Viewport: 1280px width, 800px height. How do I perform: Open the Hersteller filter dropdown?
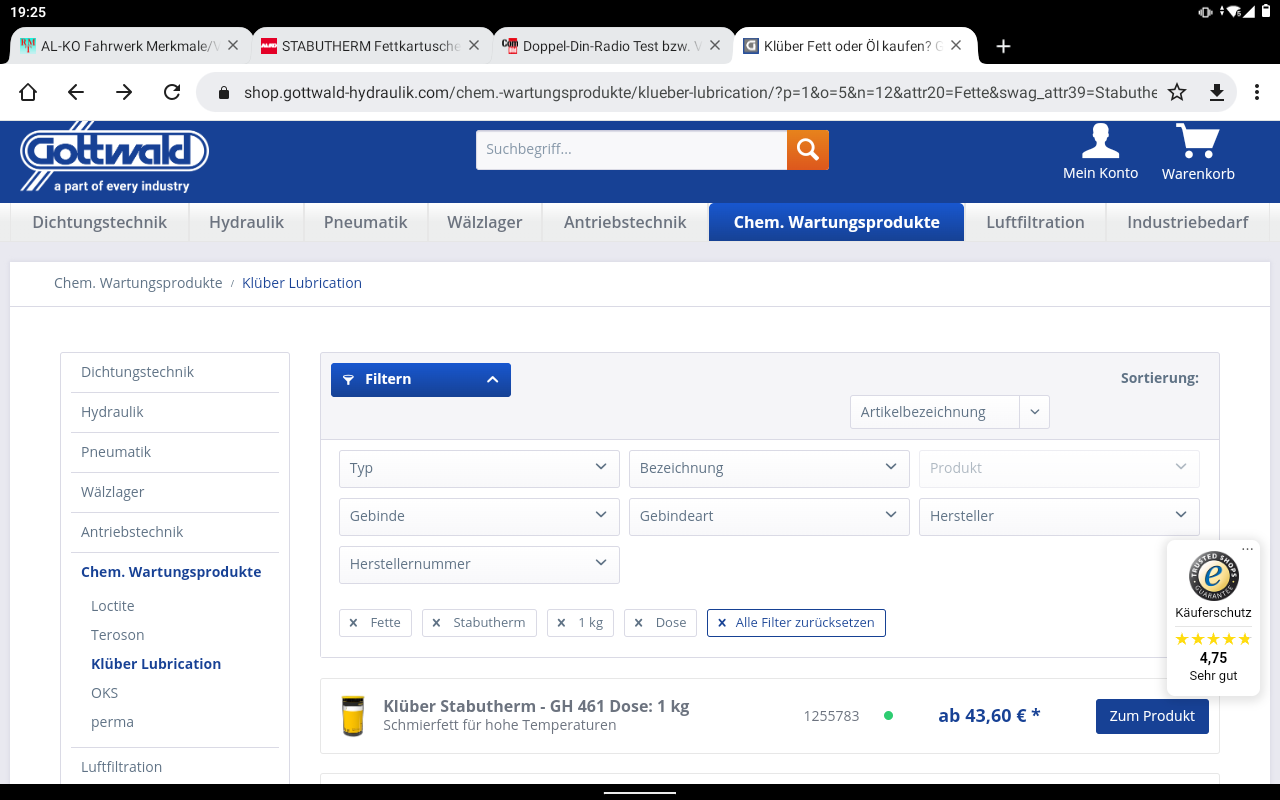[1059, 516]
